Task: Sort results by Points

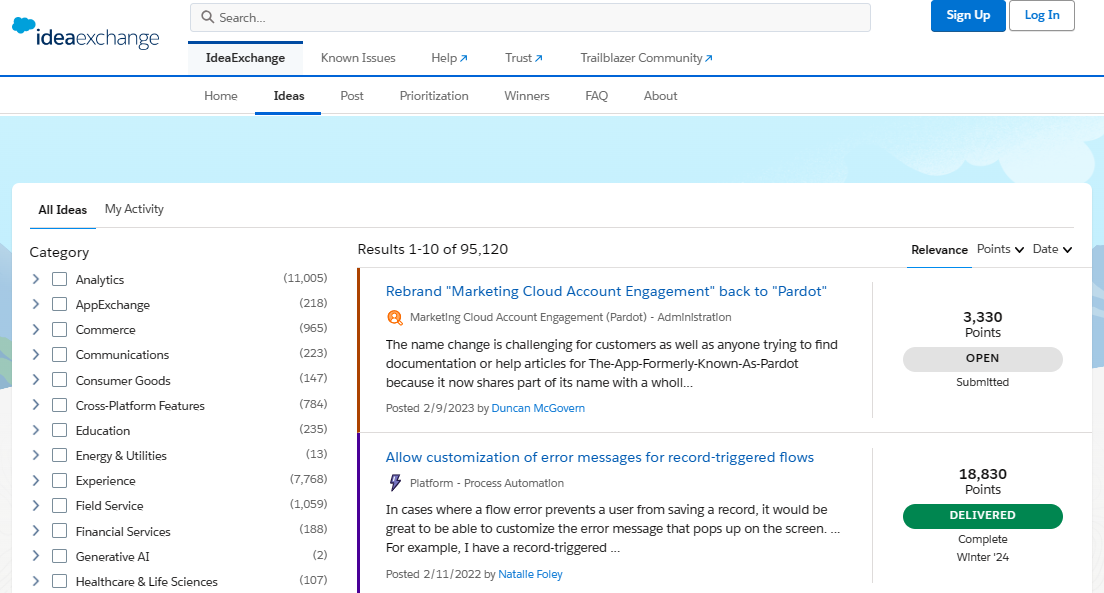Action: [1000, 249]
